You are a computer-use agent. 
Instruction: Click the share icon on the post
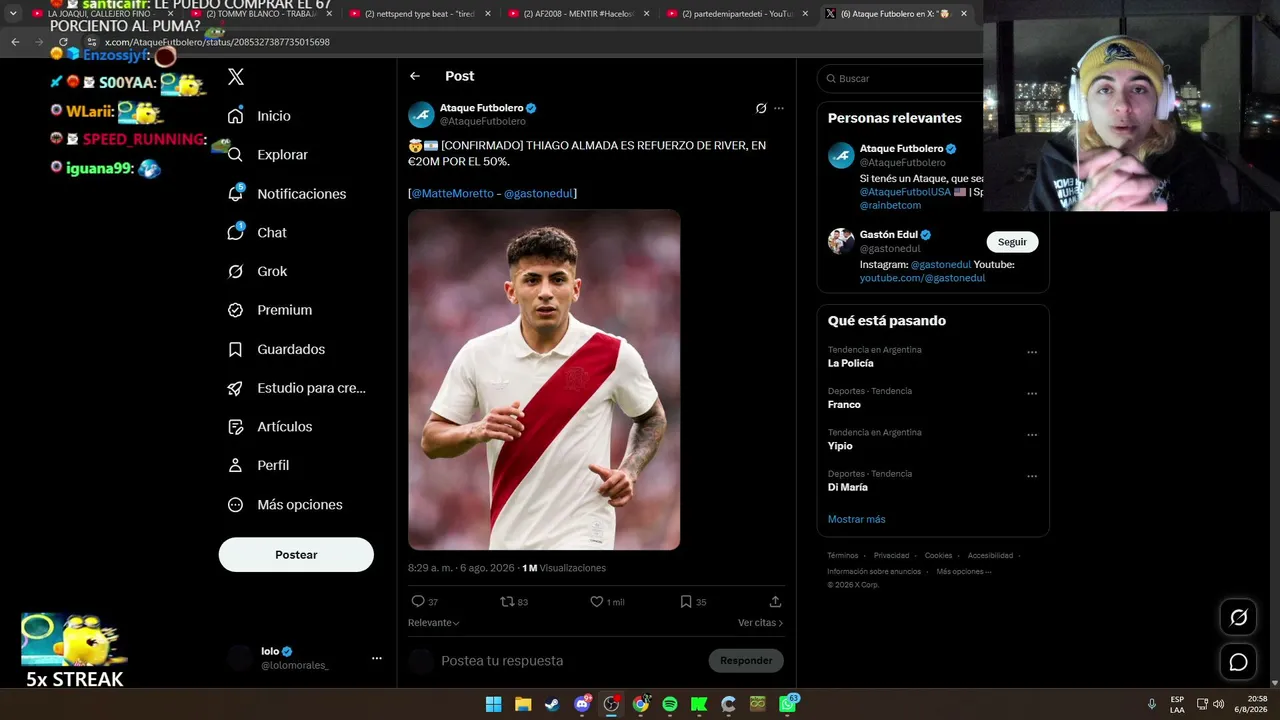(775, 602)
